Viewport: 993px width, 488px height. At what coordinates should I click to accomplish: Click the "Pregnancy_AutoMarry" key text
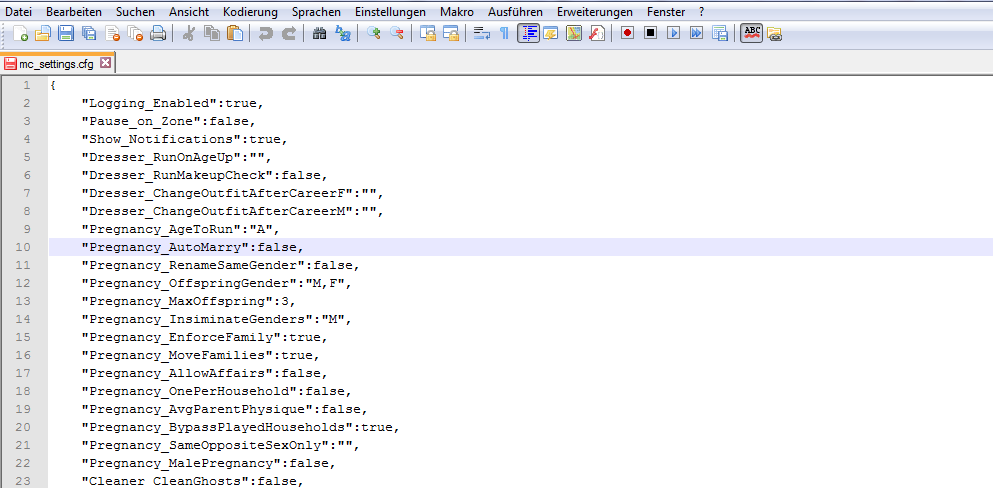coord(166,247)
